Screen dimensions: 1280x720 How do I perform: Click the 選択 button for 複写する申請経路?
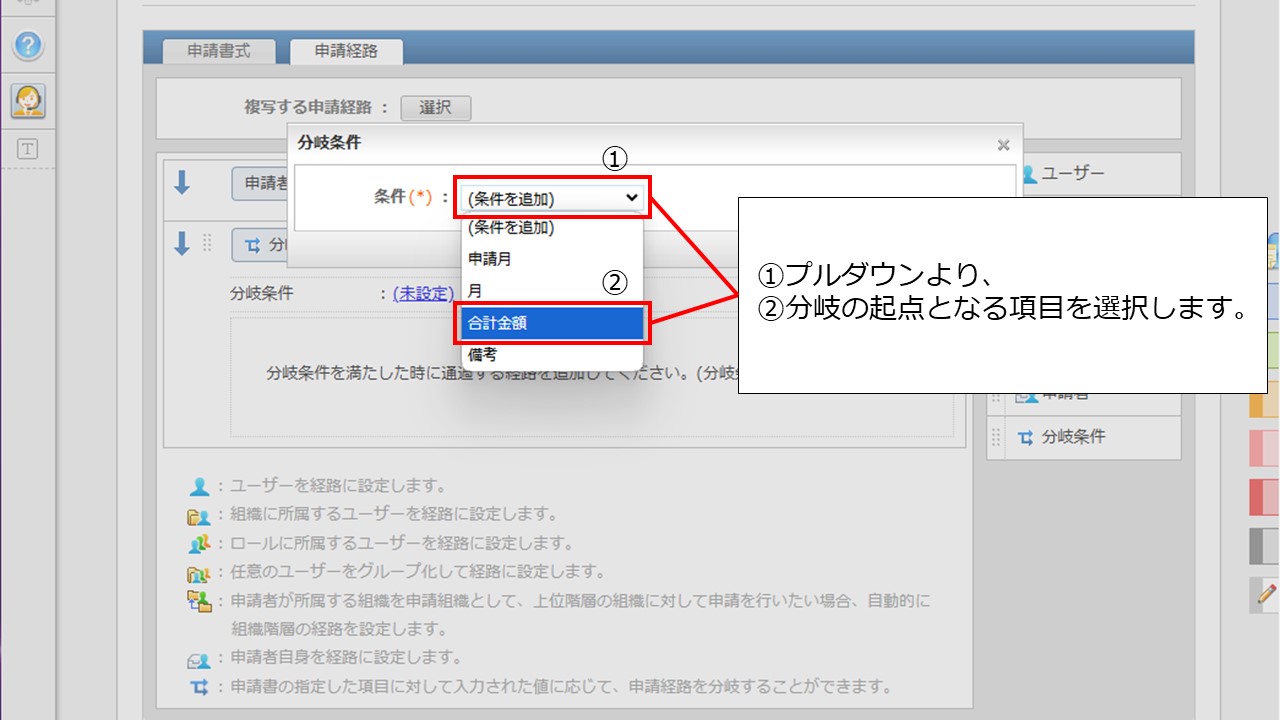tap(435, 108)
